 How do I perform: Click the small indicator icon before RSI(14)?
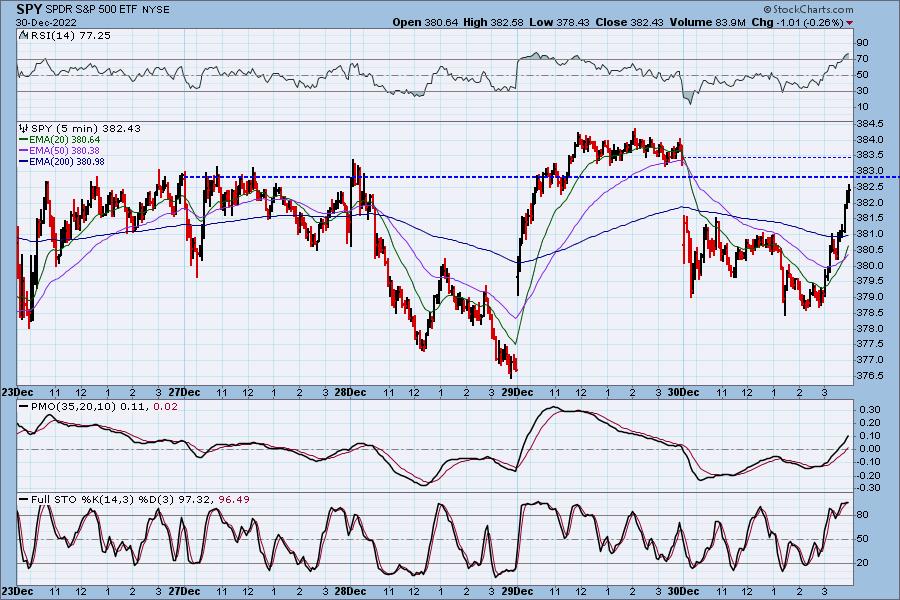click(x=23, y=35)
